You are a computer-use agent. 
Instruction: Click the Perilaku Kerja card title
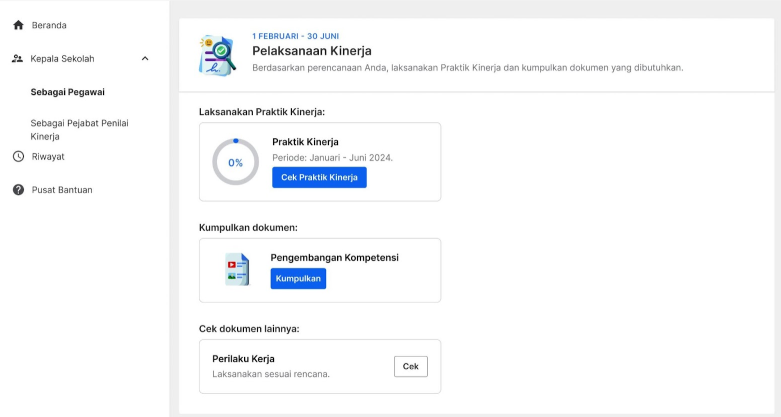[x=243, y=358]
